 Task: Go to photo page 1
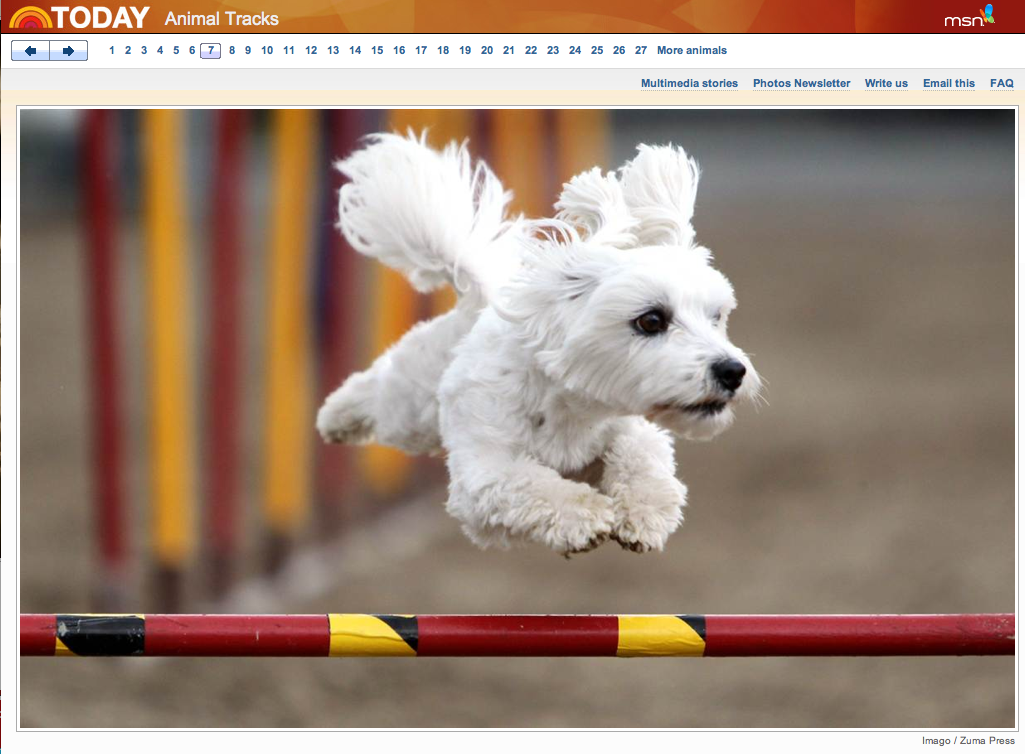coord(112,51)
